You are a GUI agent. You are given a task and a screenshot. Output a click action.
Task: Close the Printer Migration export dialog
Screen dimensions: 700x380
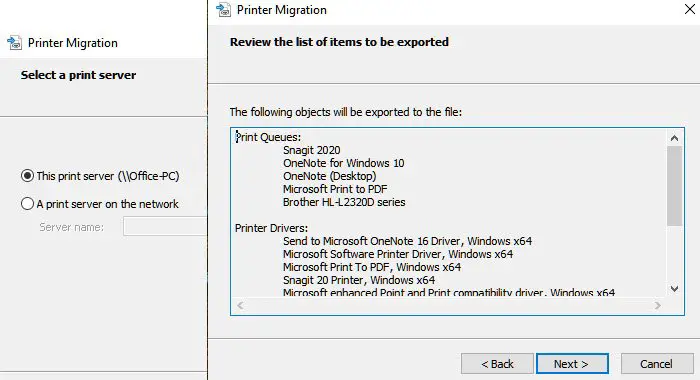(x=689, y=9)
